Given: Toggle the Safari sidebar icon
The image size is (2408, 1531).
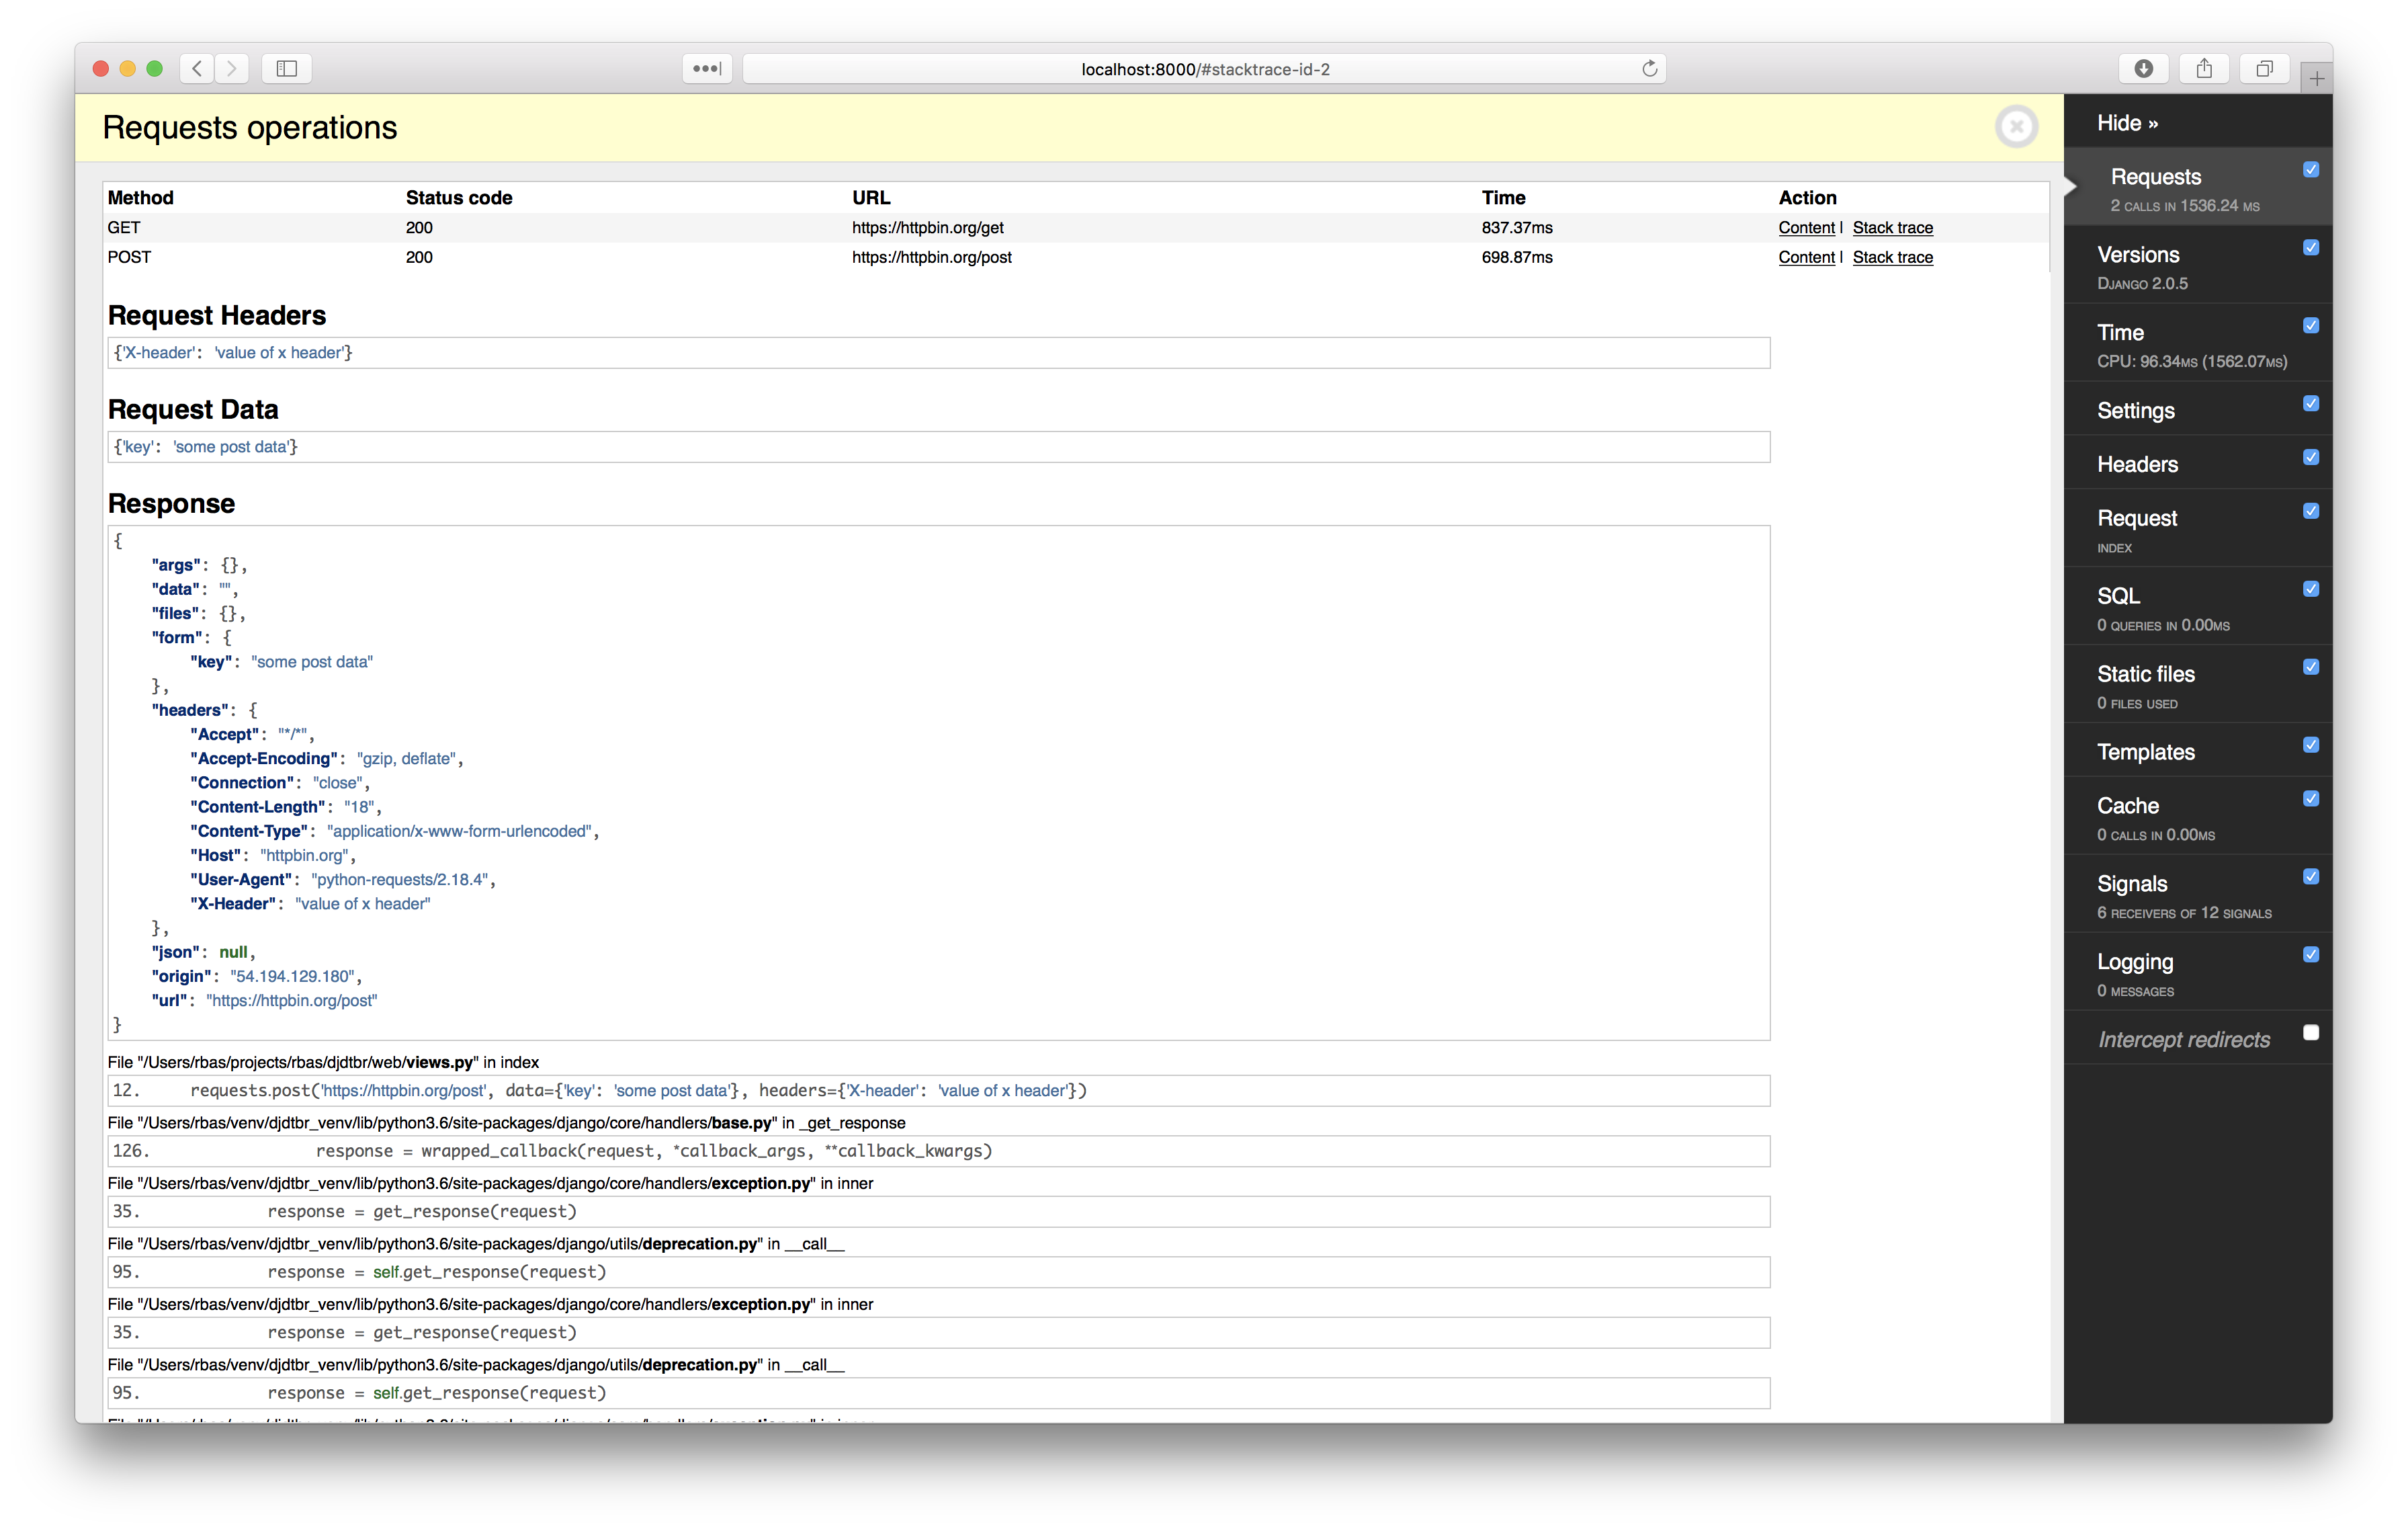Looking at the screenshot, I should click(x=287, y=68).
